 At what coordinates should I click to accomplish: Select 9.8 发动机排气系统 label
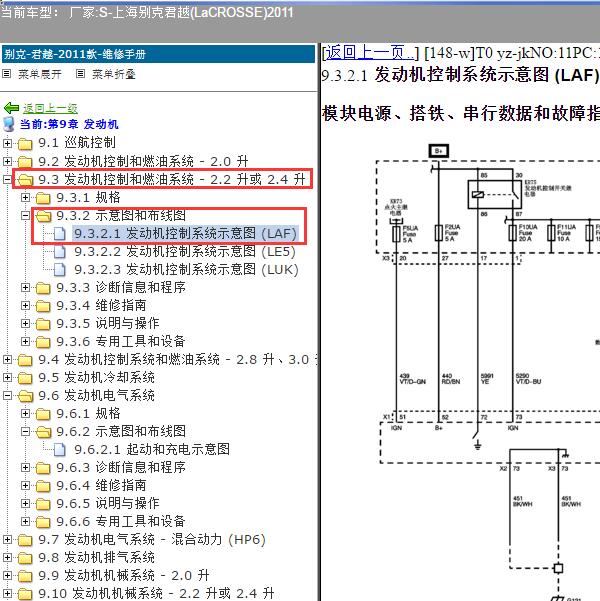point(97,558)
